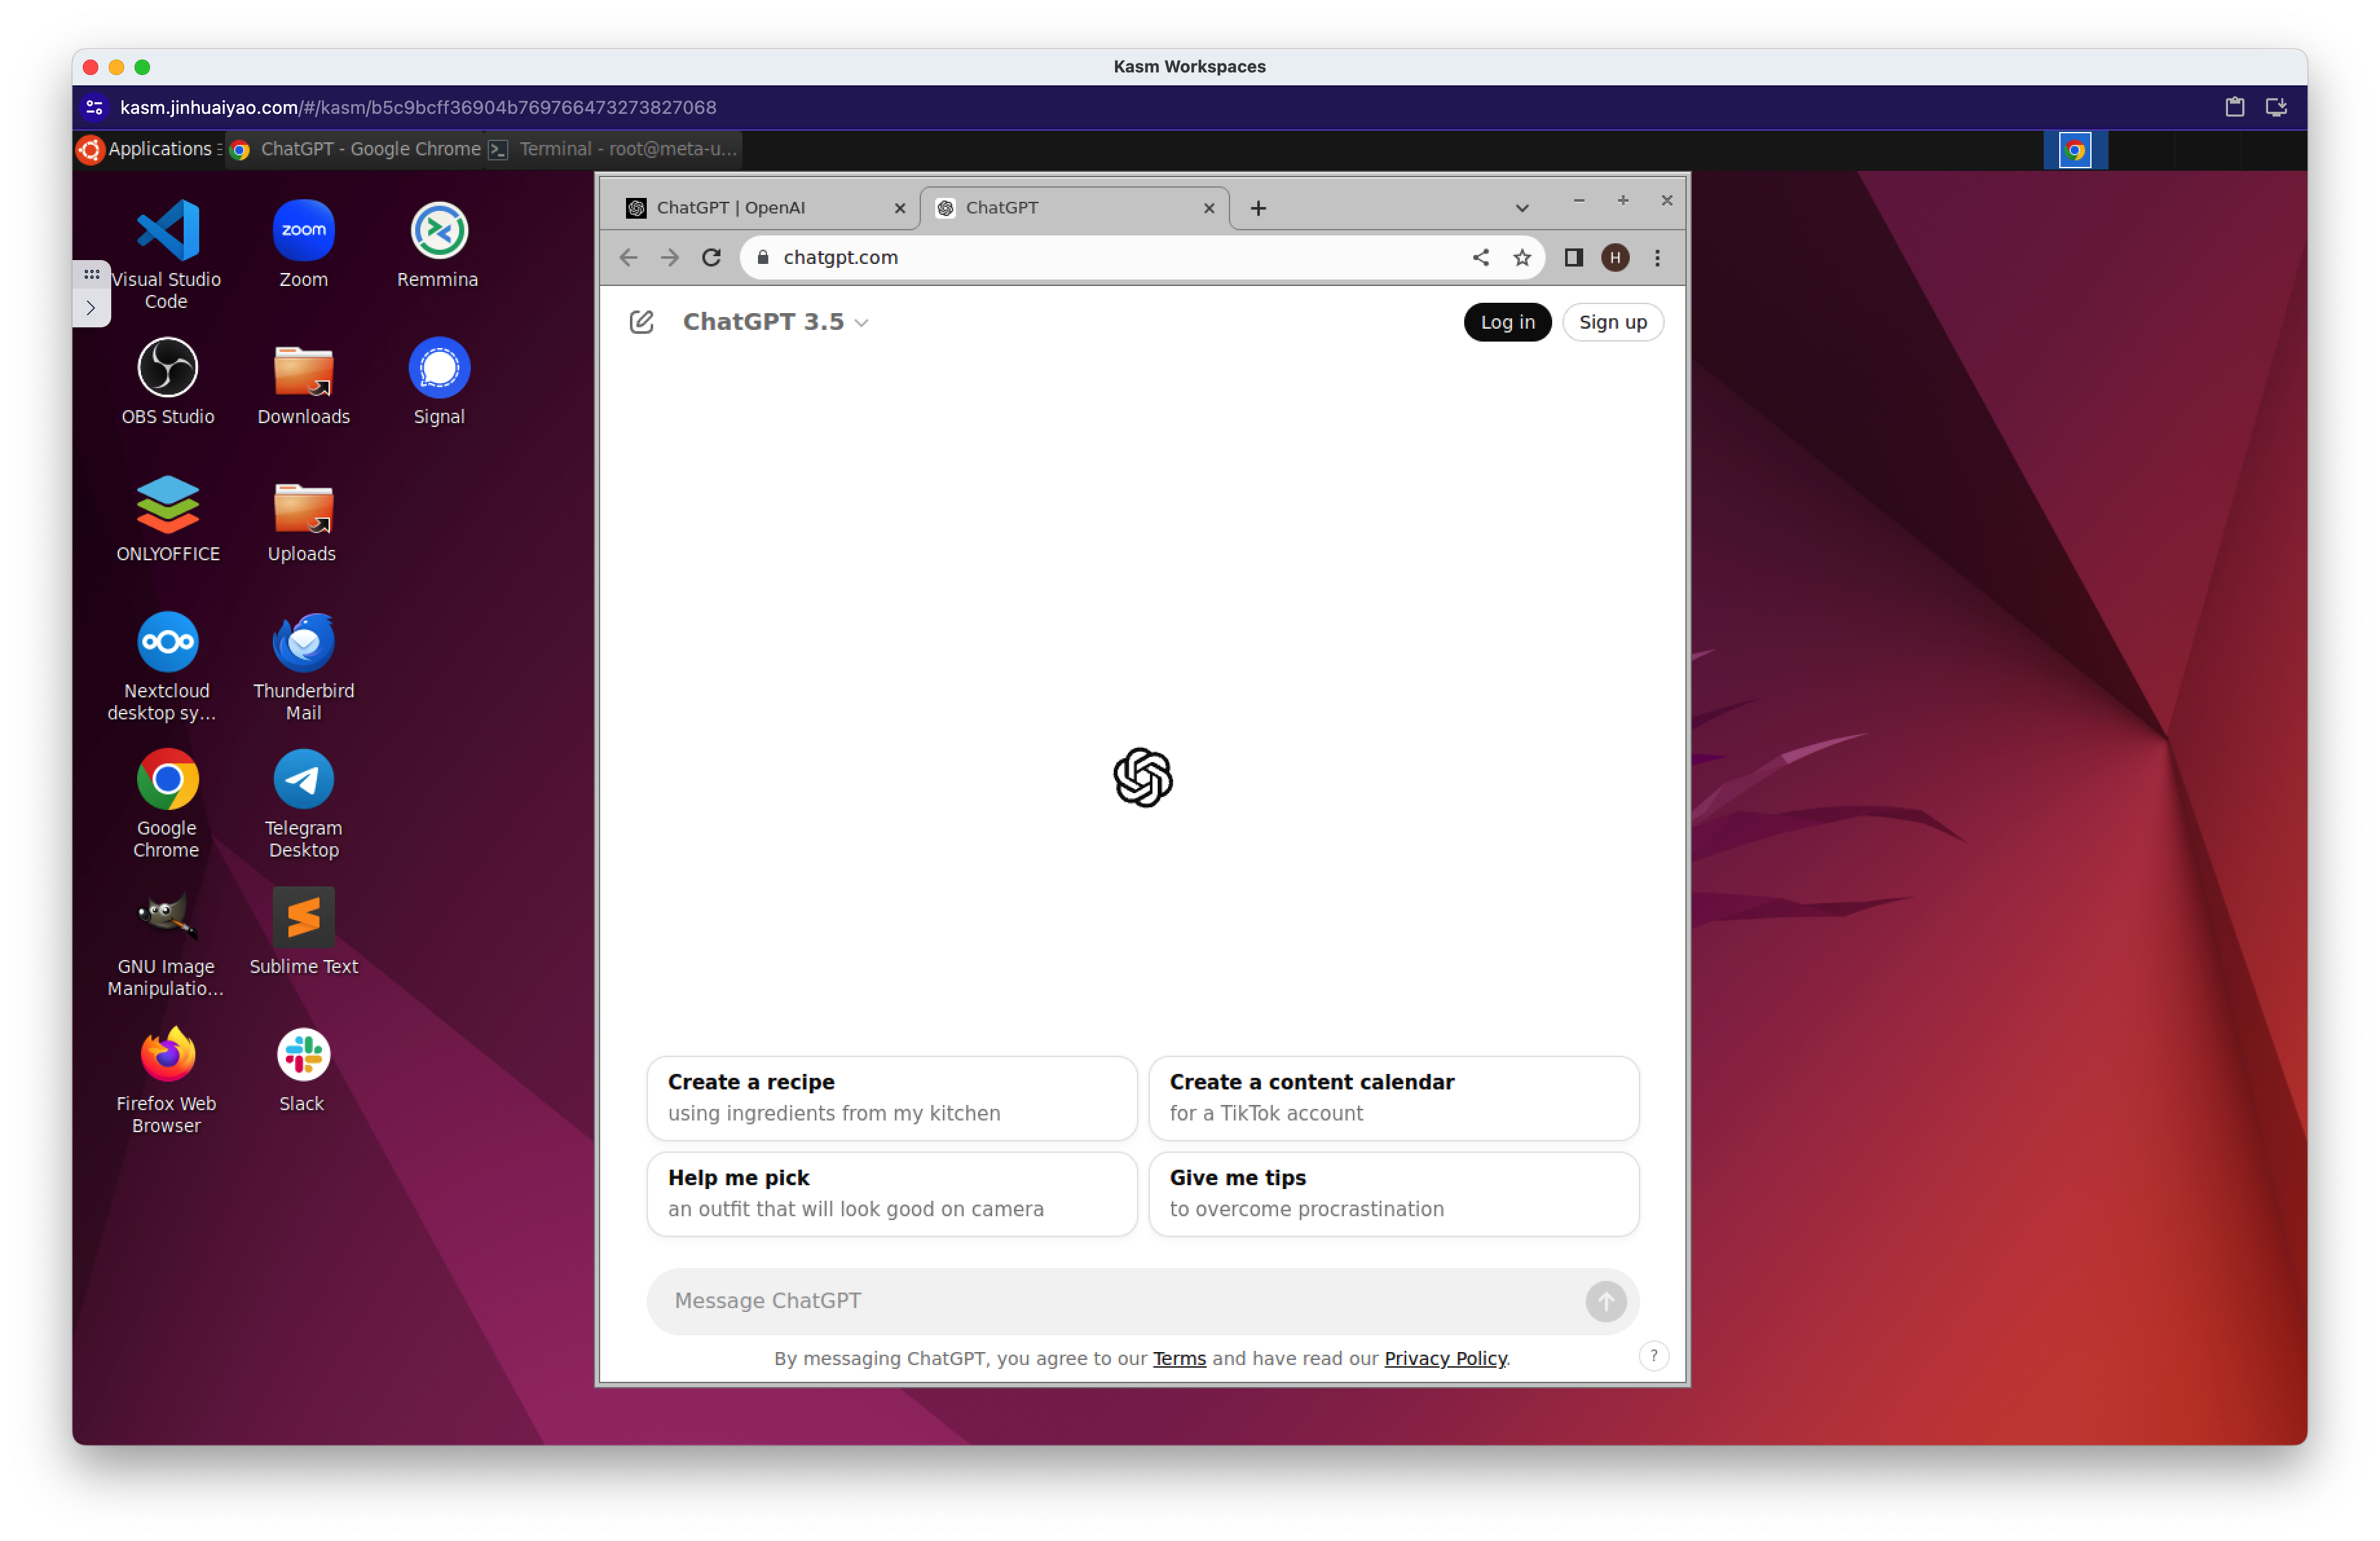Open Google Chrome desktop icon
The height and width of the screenshot is (1541, 2380).
click(167, 803)
